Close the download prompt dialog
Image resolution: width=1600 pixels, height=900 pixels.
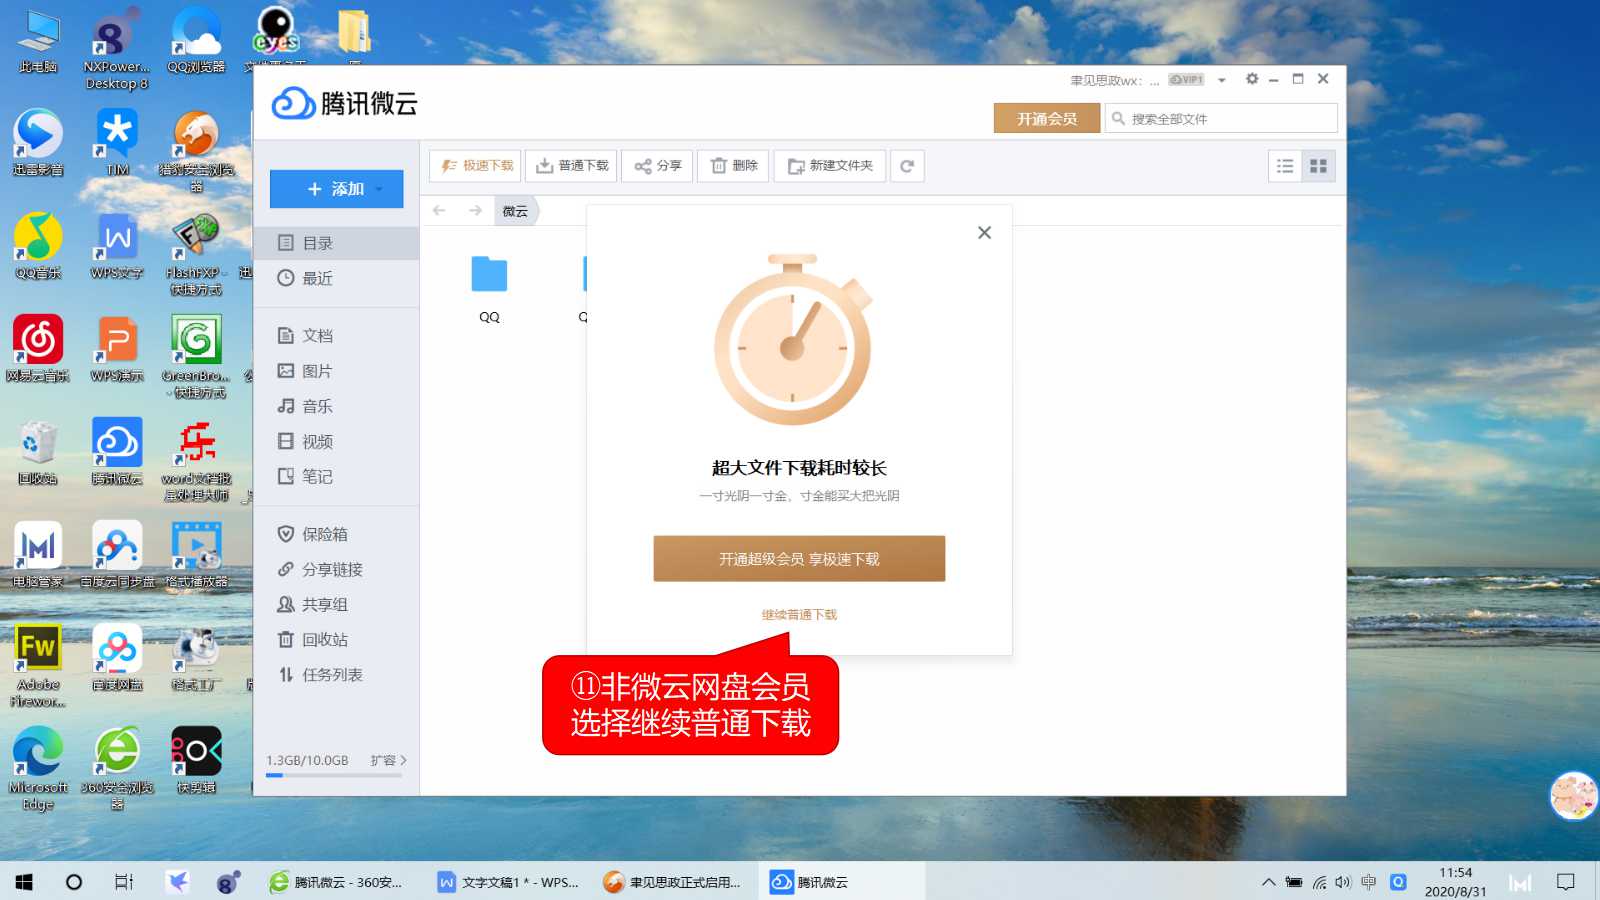coord(984,232)
